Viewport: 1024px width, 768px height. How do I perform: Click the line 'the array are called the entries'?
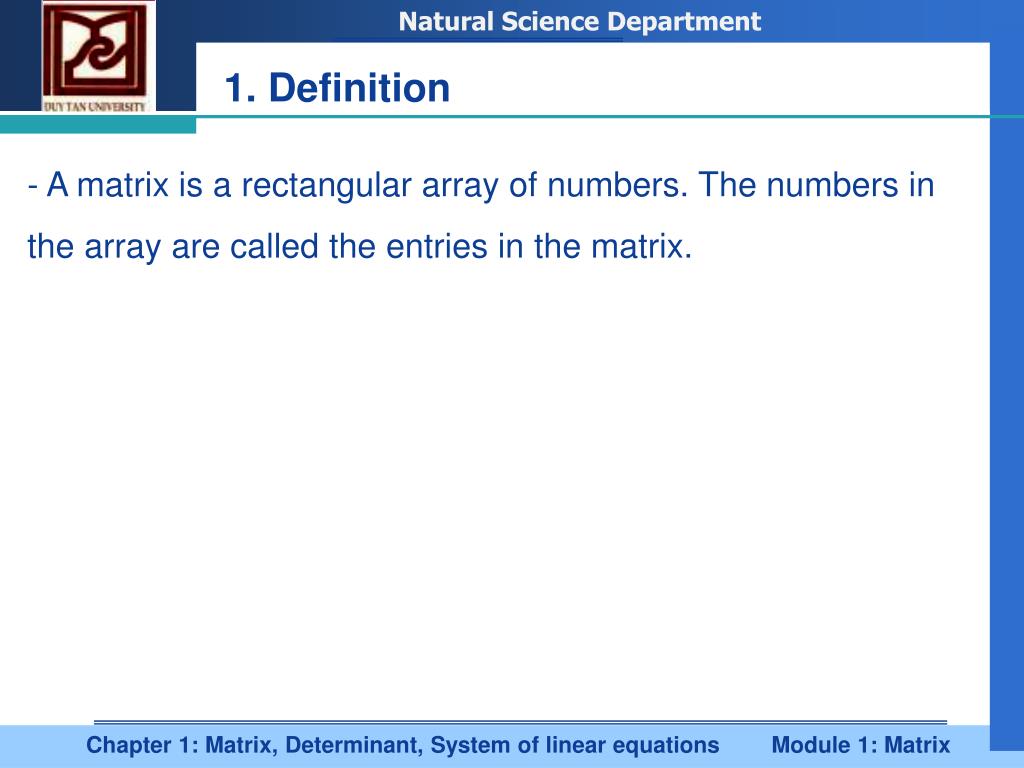[x=359, y=248]
